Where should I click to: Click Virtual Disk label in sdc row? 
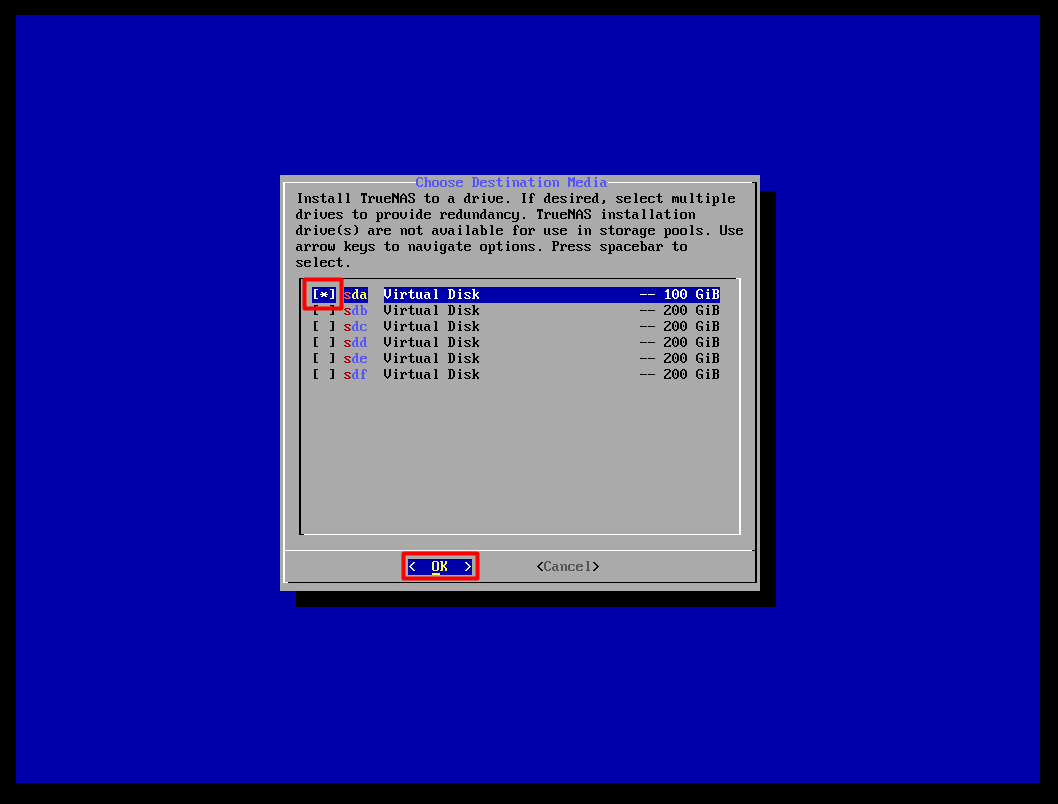click(x=431, y=326)
